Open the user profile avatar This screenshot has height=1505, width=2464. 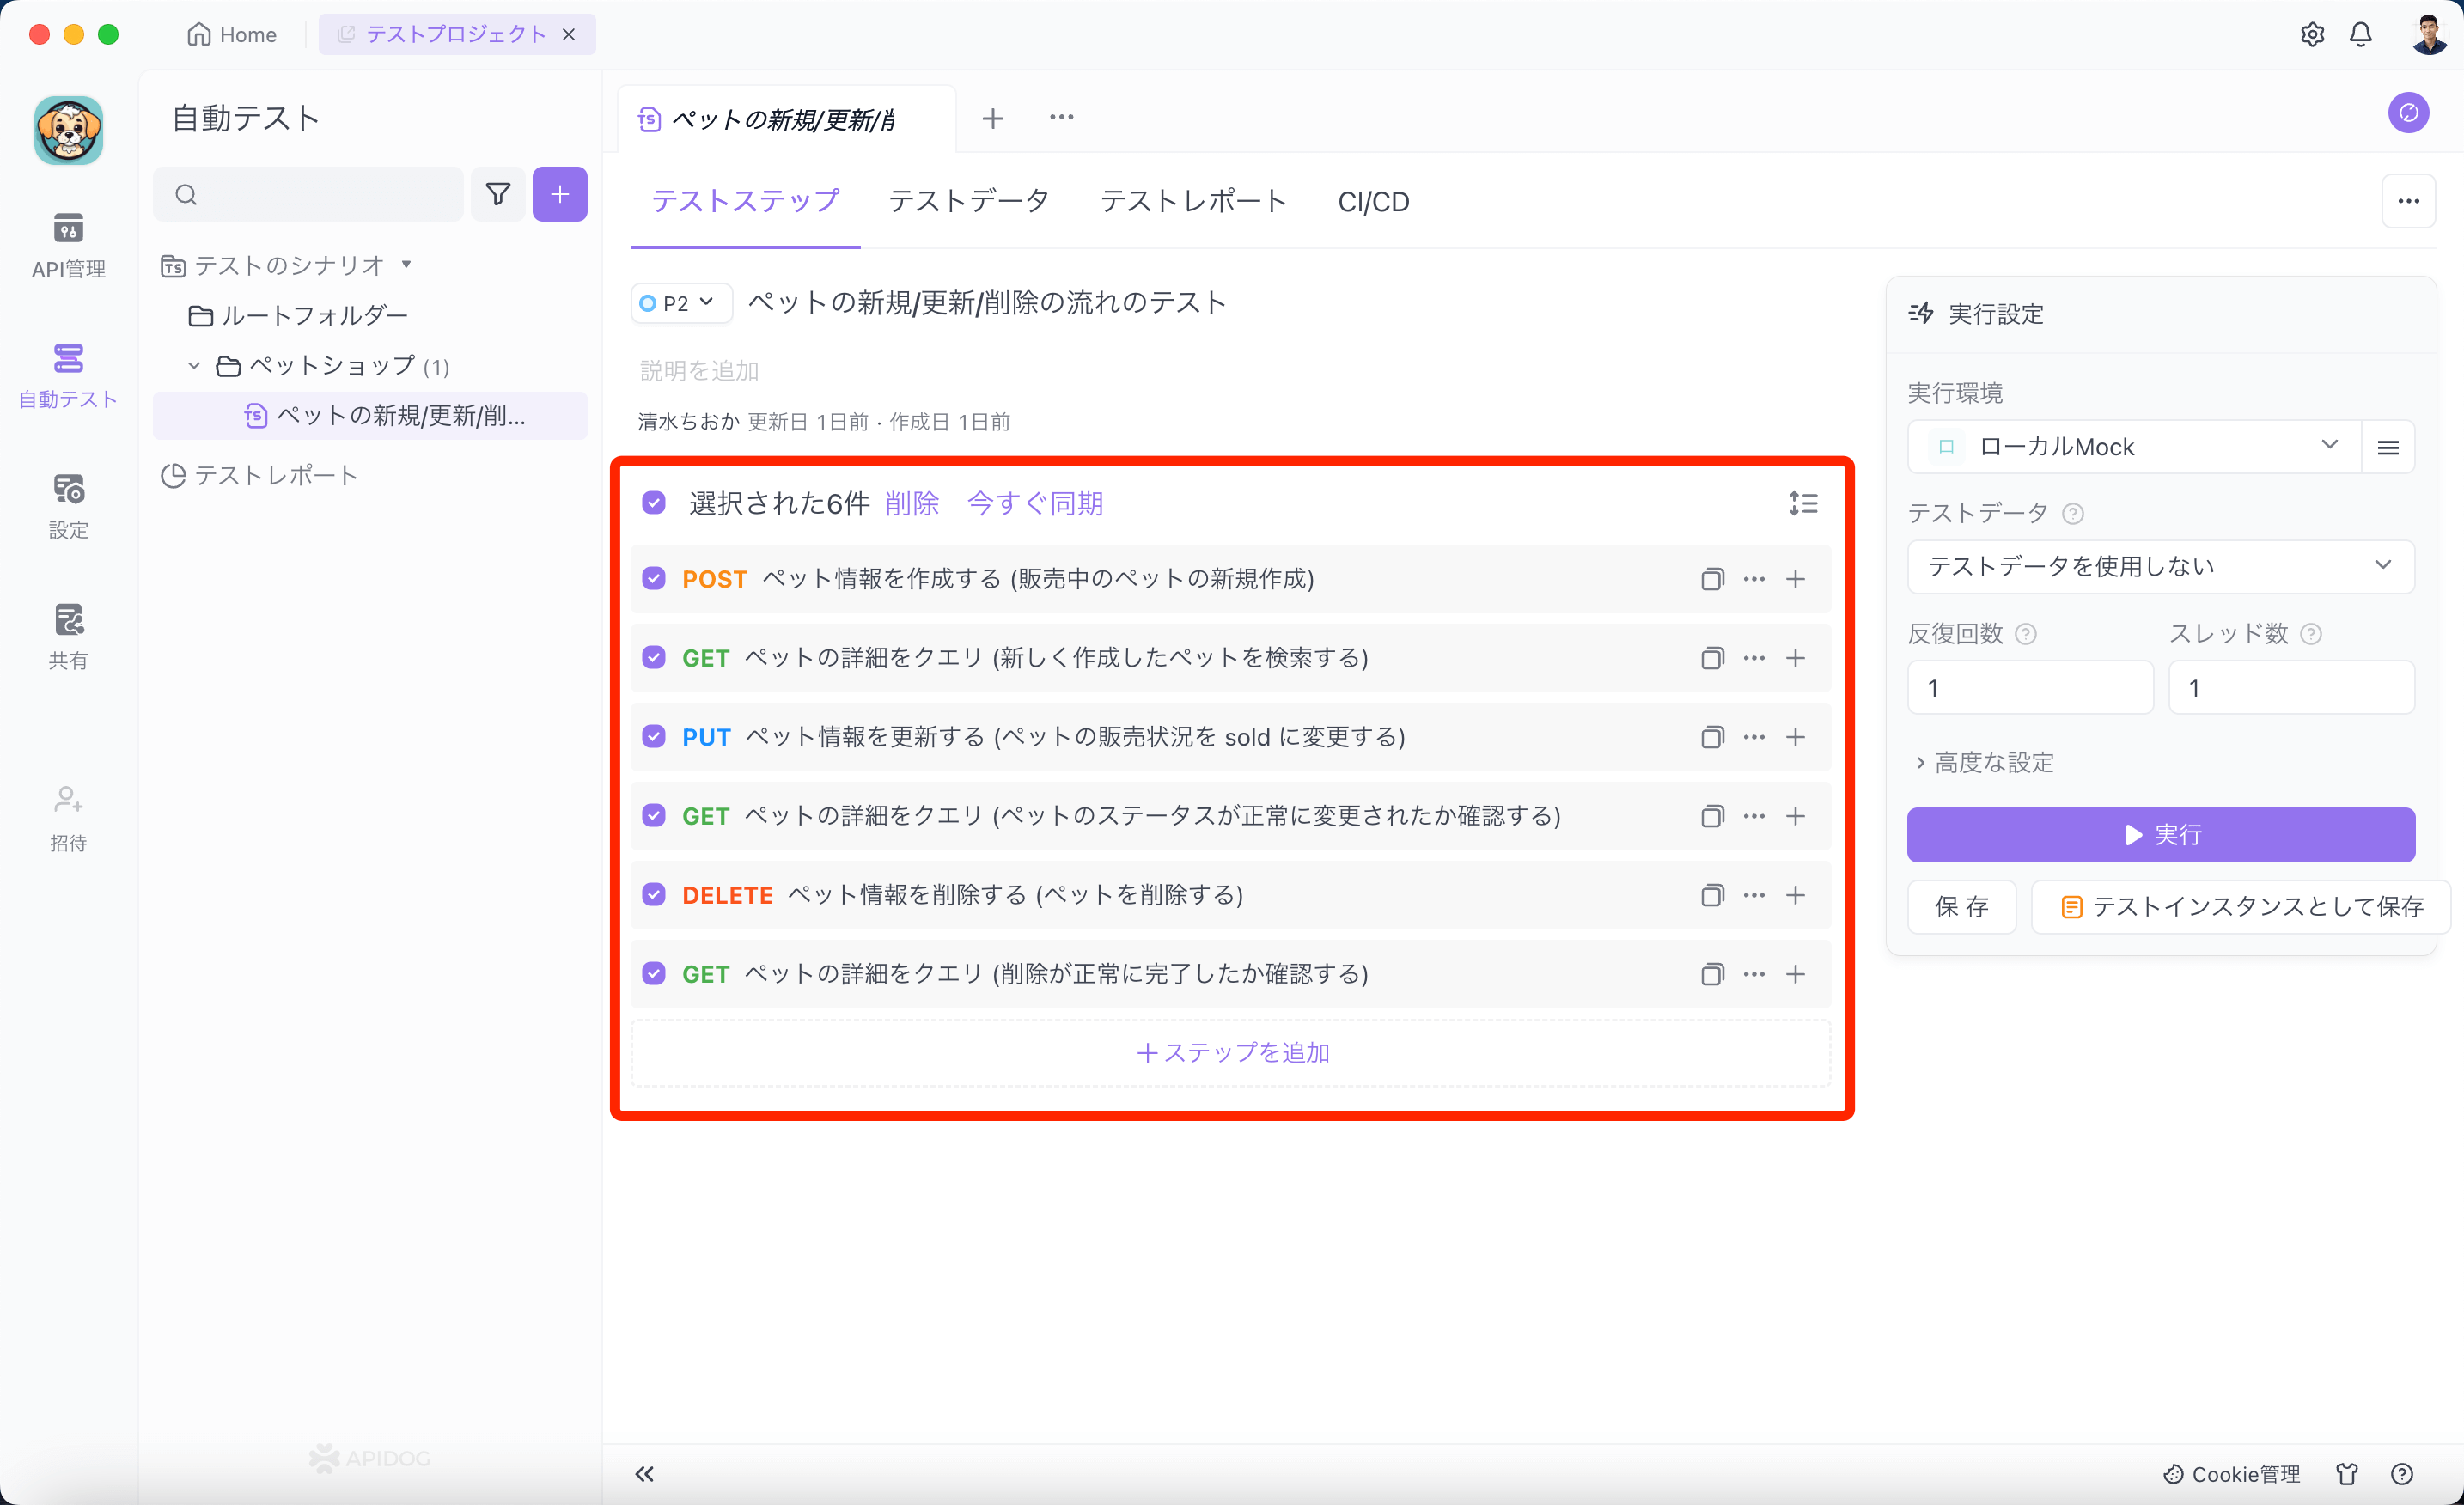[x=2429, y=34]
